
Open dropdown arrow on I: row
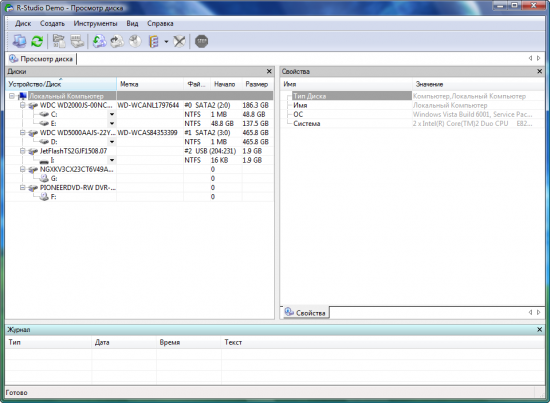(112, 160)
